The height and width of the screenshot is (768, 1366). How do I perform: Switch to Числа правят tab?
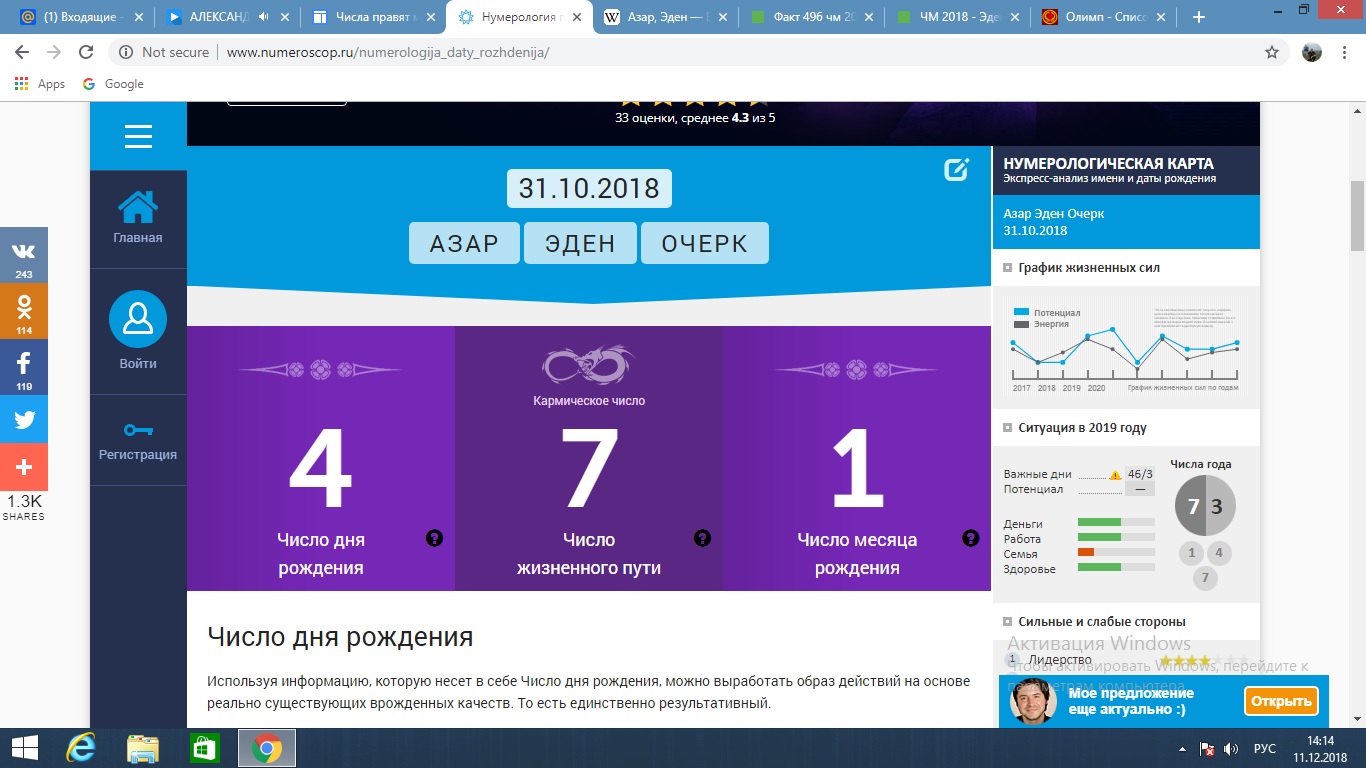pos(374,17)
